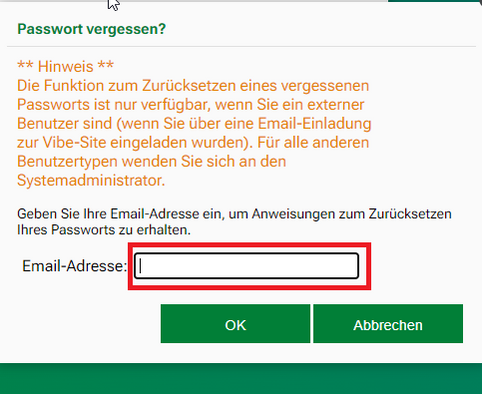Cancel the dialog via Abbrechen button
This screenshot has height=394, width=482.
point(388,323)
